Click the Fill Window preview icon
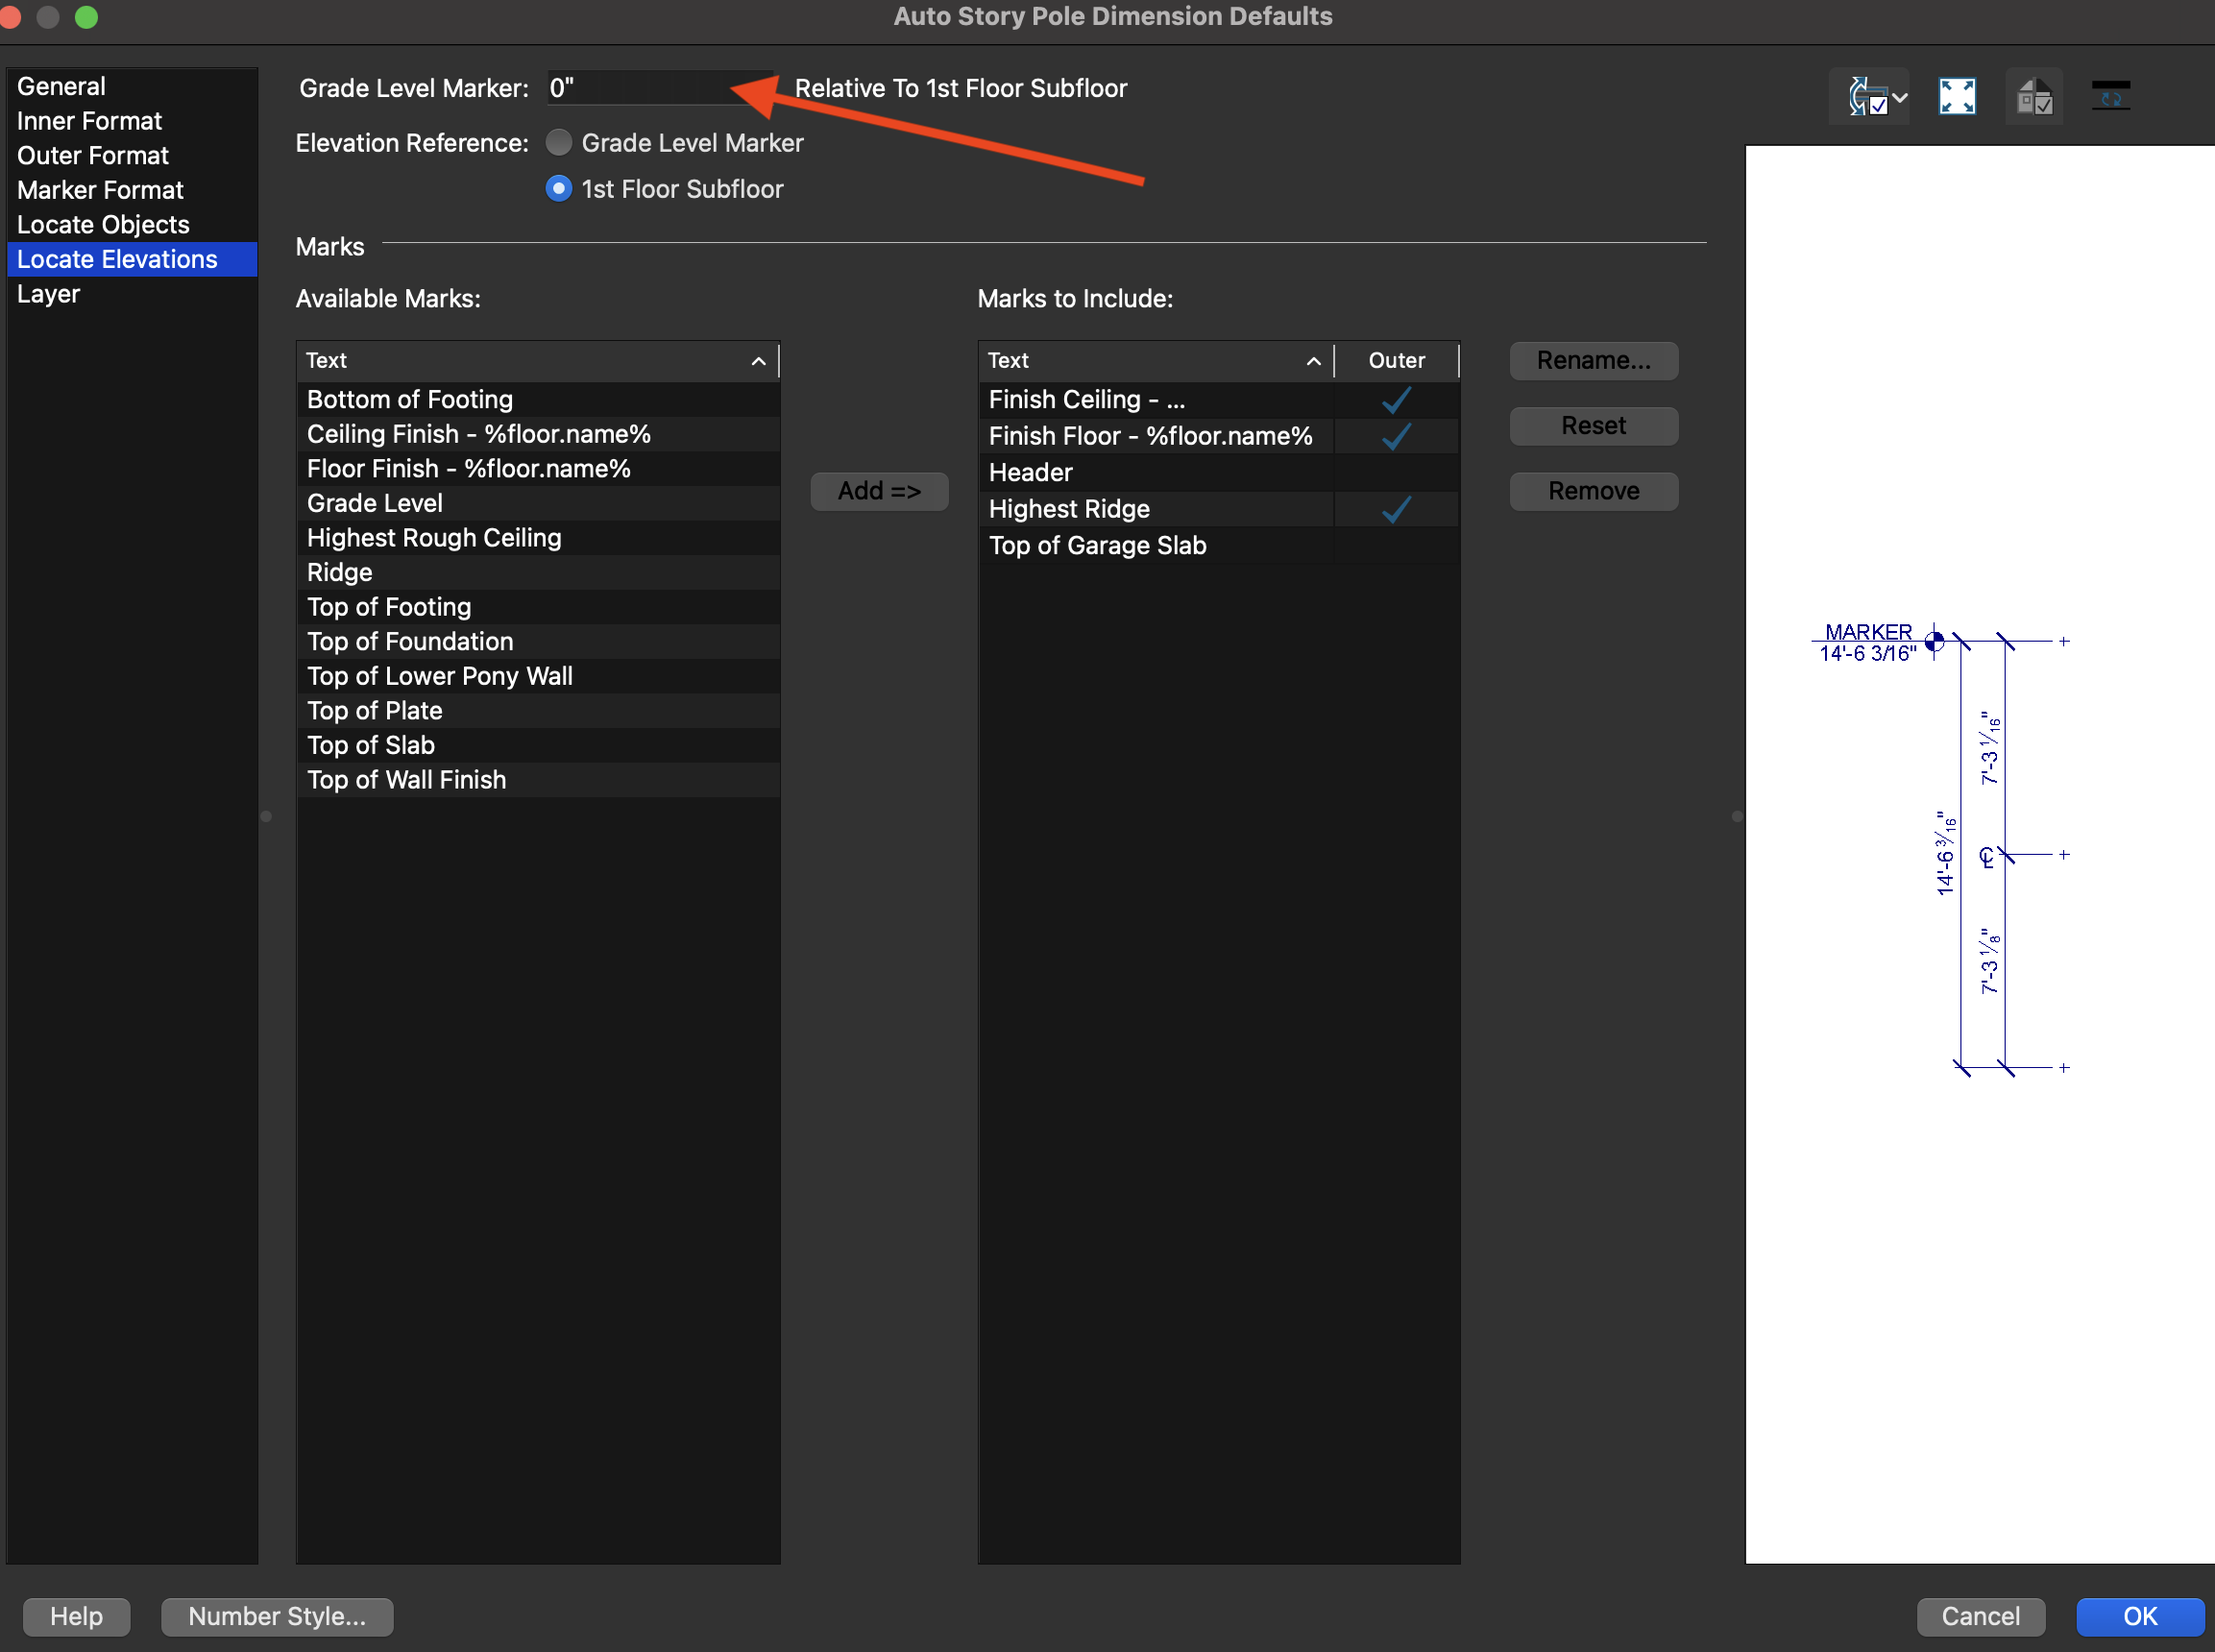Screen dimensions: 2215x1652 [x=1956, y=97]
